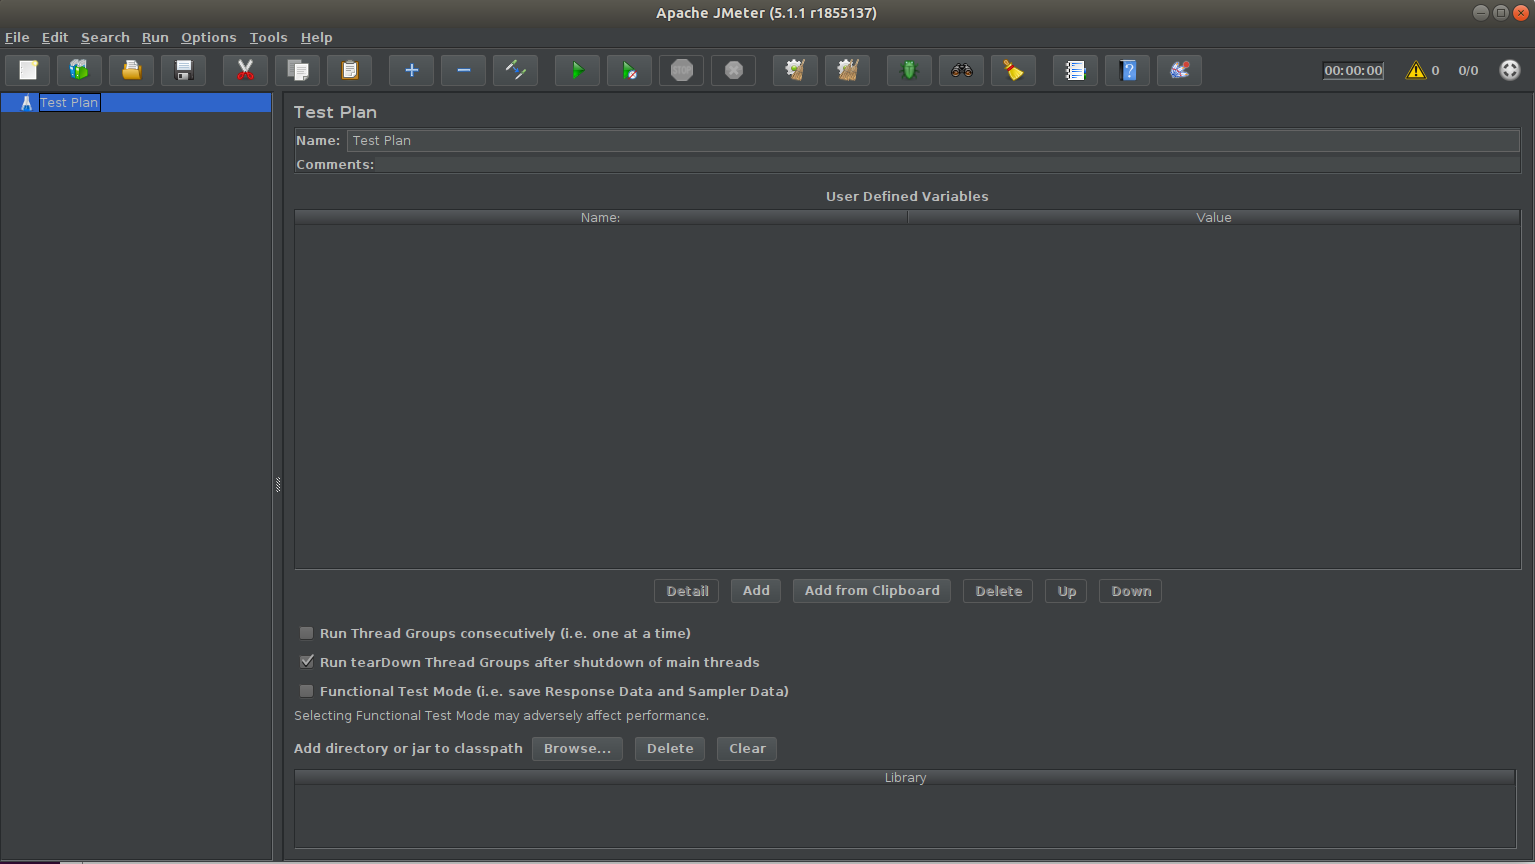Click the Down button
Screen dimensions: 1535x864
pyautogui.click(x=1131, y=591)
